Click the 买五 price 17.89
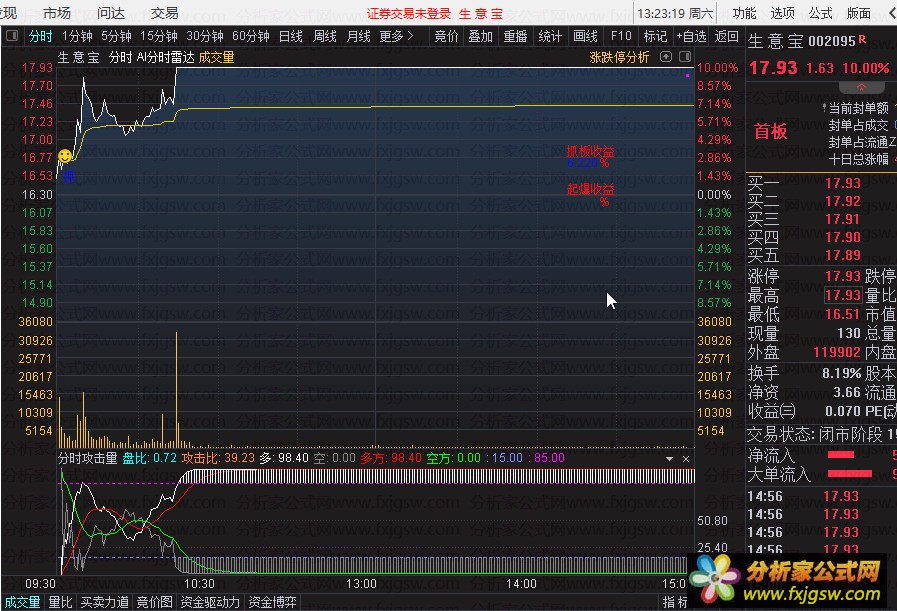 coord(843,255)
